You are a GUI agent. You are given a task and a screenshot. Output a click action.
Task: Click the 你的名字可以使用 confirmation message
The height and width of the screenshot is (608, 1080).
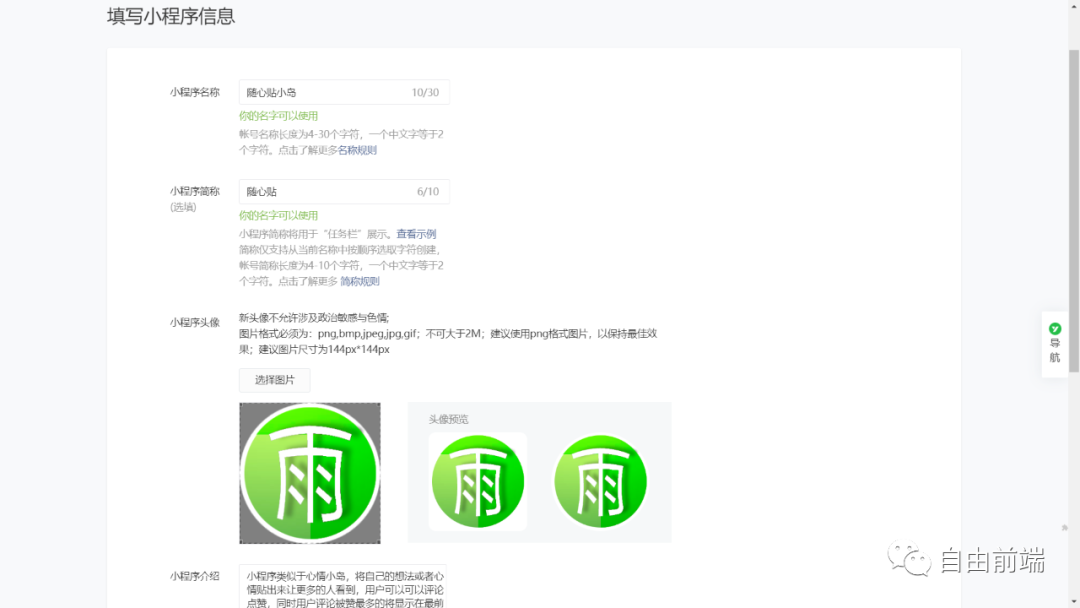point(279,115)
